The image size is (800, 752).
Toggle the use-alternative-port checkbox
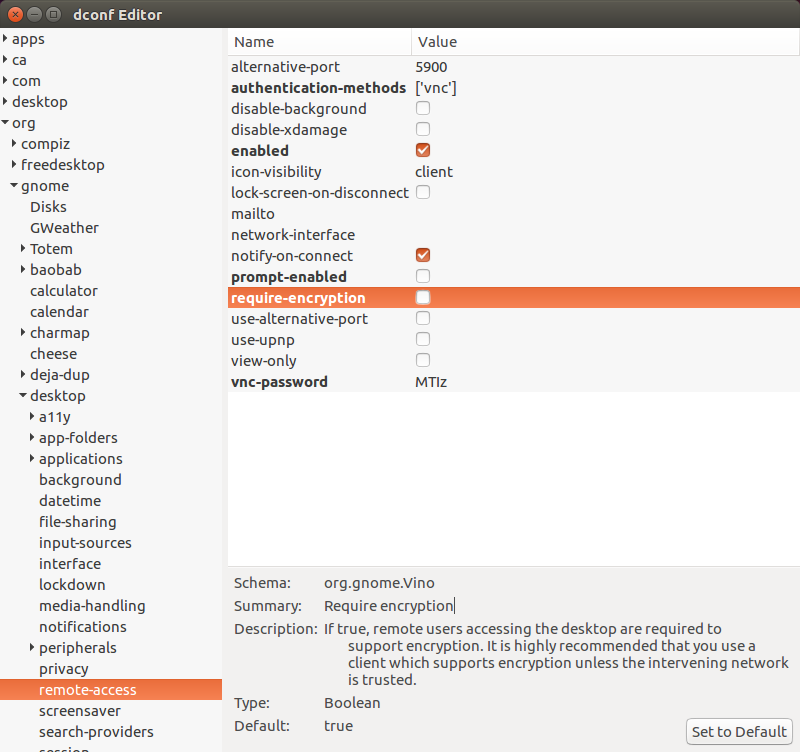click(x=422, y=318)
